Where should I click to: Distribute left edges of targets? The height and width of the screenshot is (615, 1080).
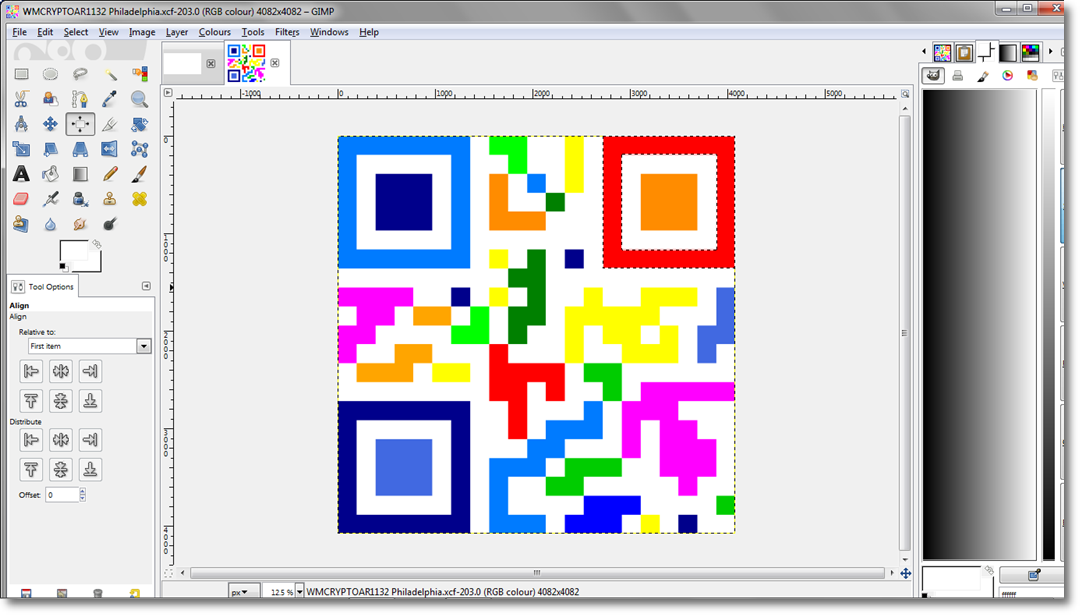[31, 439]
